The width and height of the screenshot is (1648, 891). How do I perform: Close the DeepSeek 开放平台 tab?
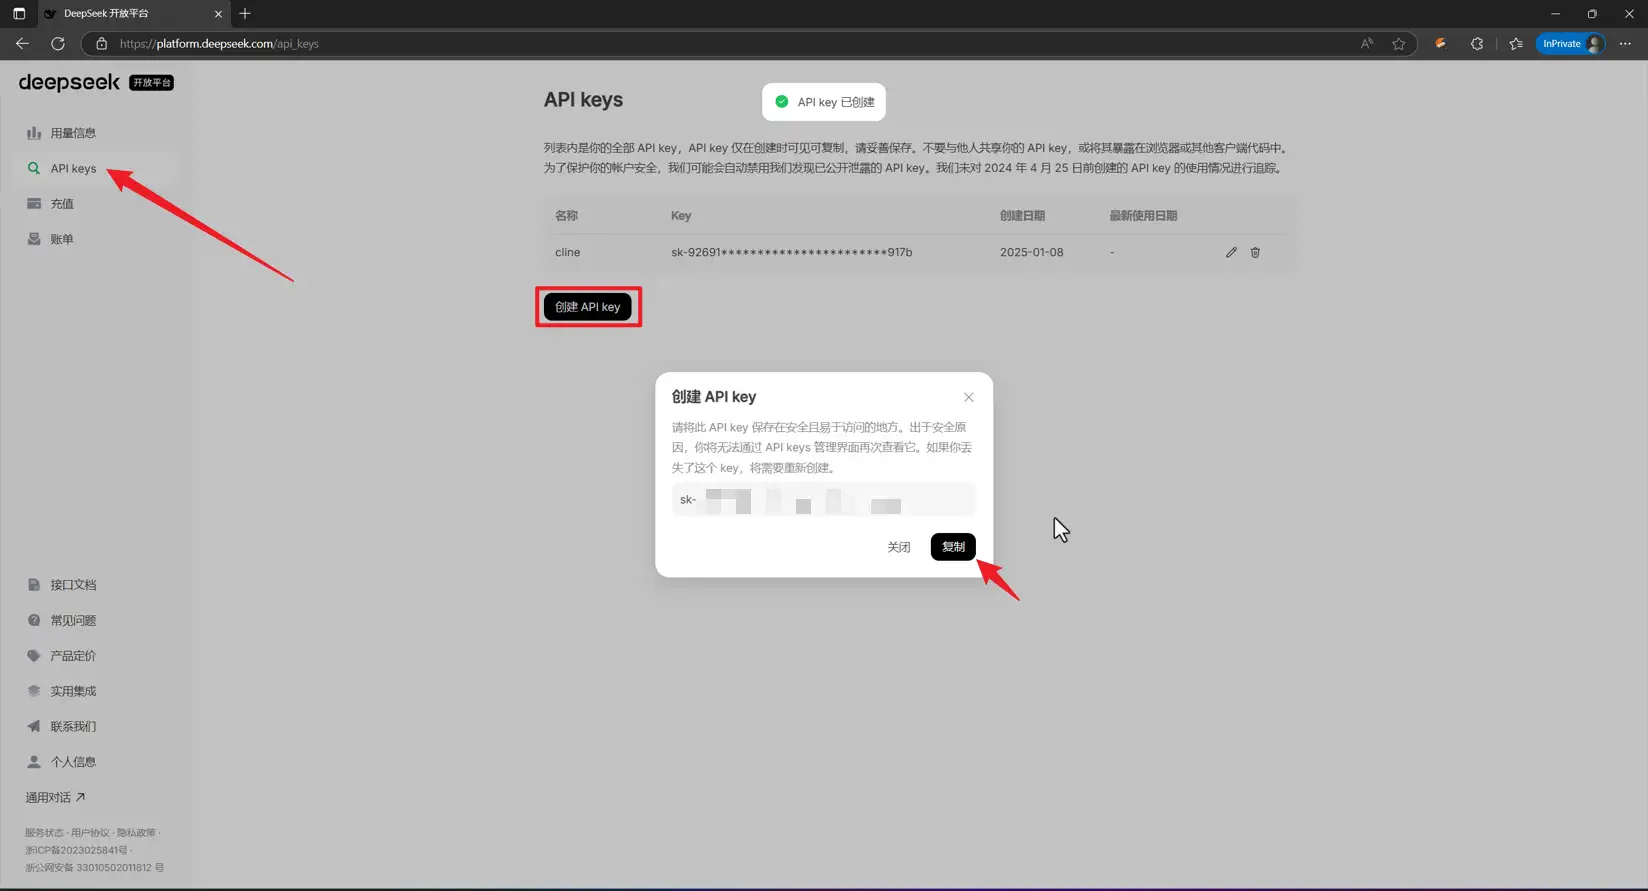(x=218, y=14)
